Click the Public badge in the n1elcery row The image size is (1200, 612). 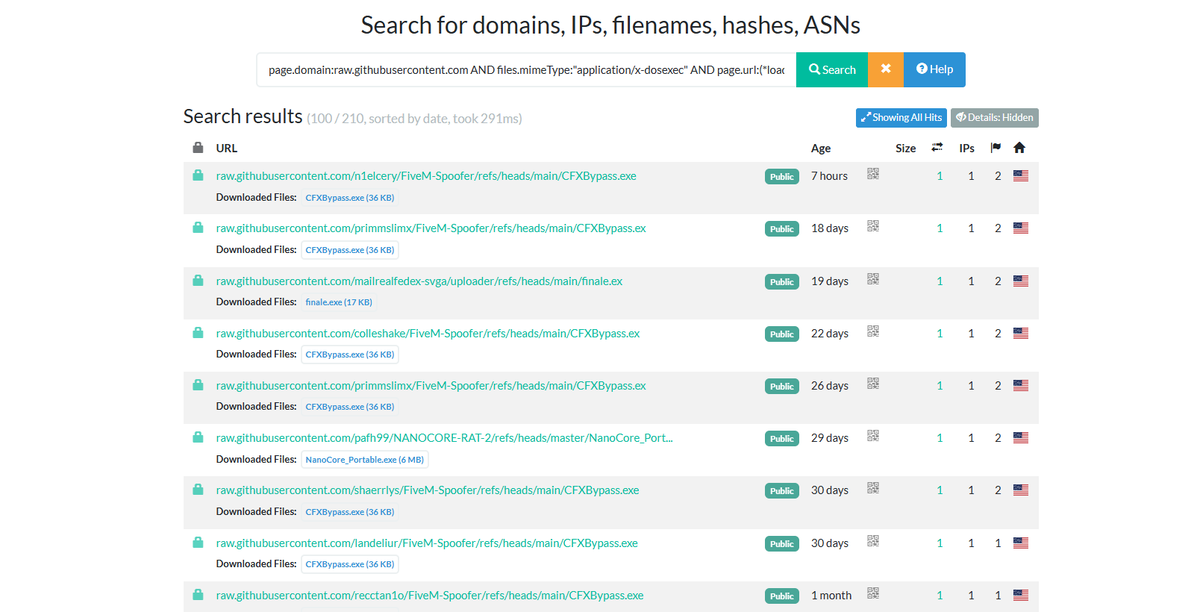(782, 177)
